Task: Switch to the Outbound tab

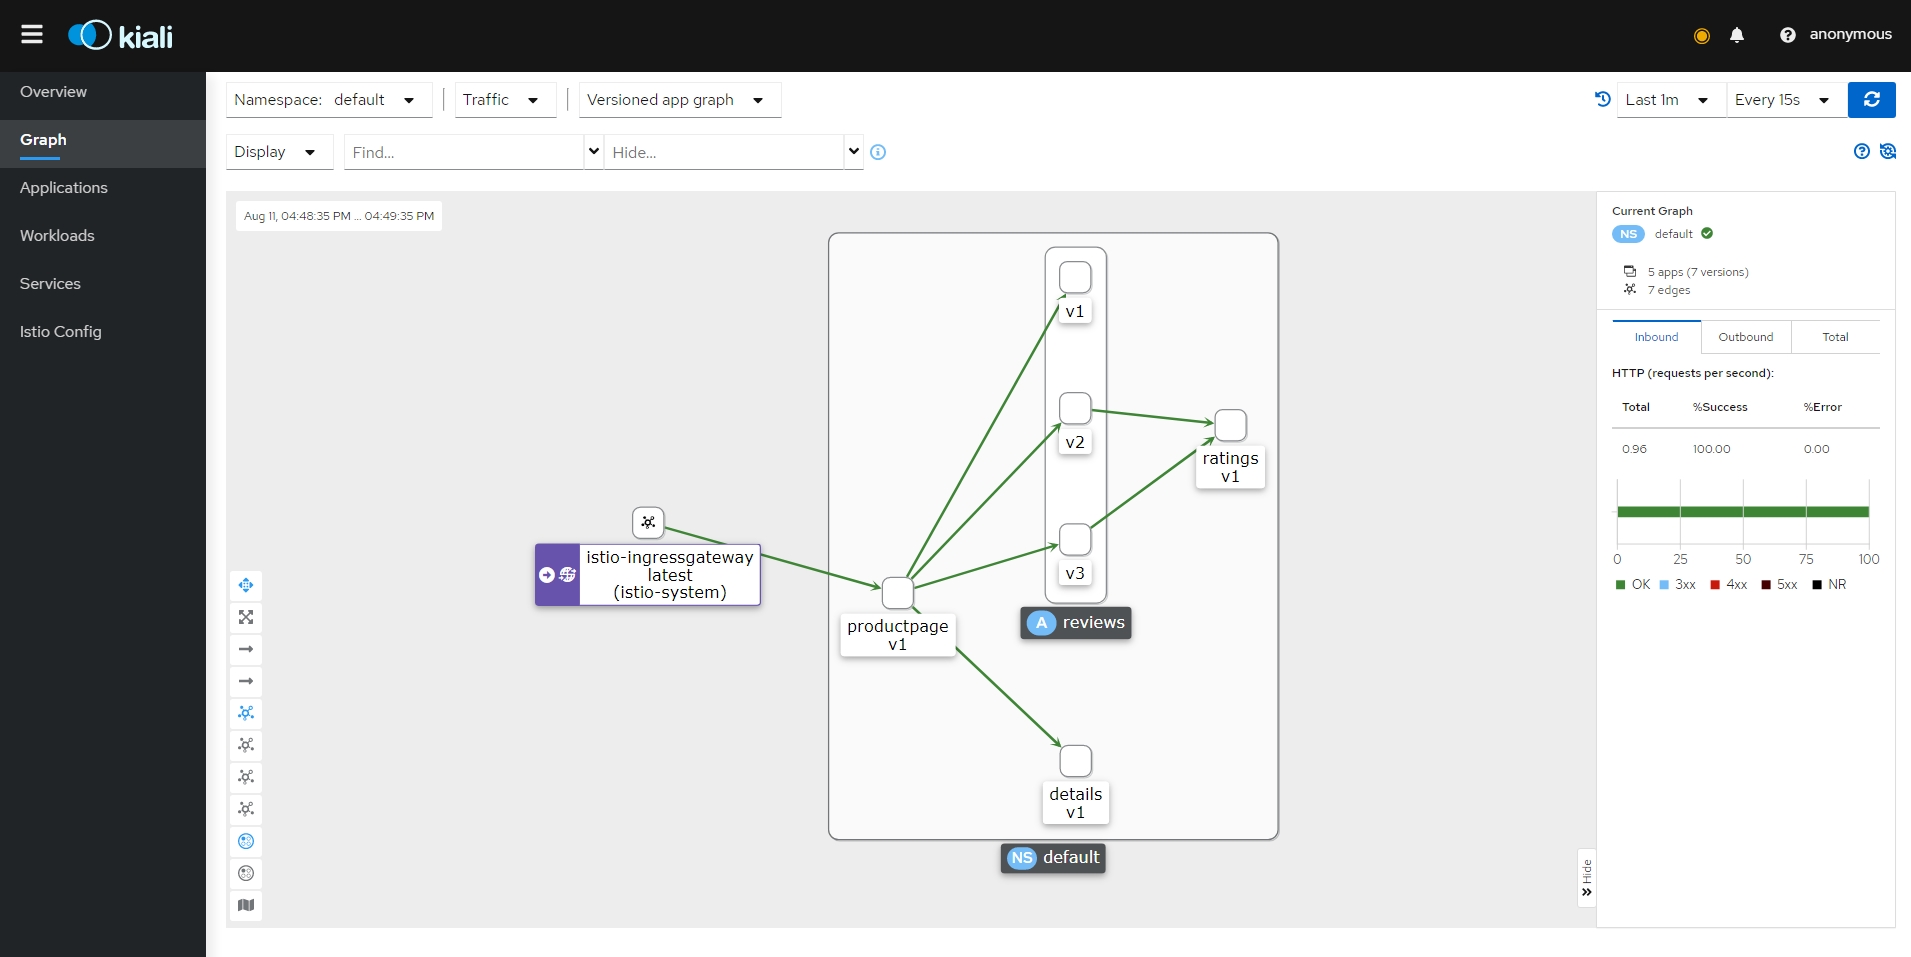Action: pyautogui.click(x=1745, y=337)
